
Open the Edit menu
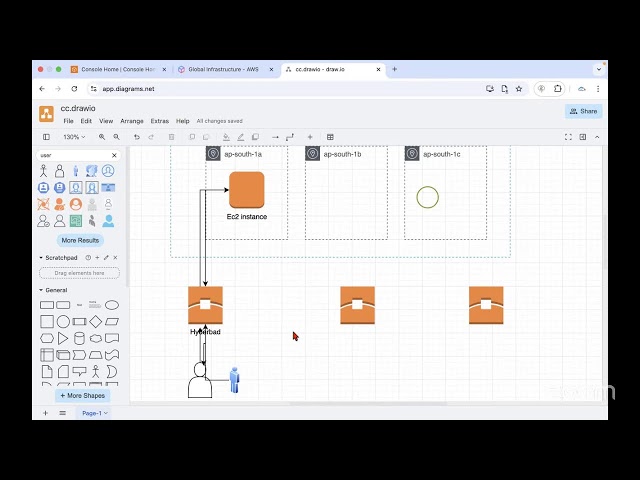click(86, 121)
